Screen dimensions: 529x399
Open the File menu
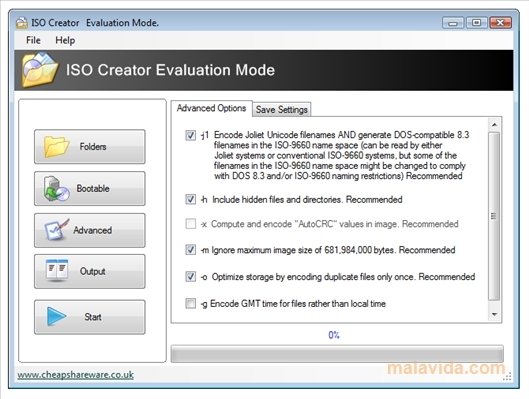tap(33, 40)
